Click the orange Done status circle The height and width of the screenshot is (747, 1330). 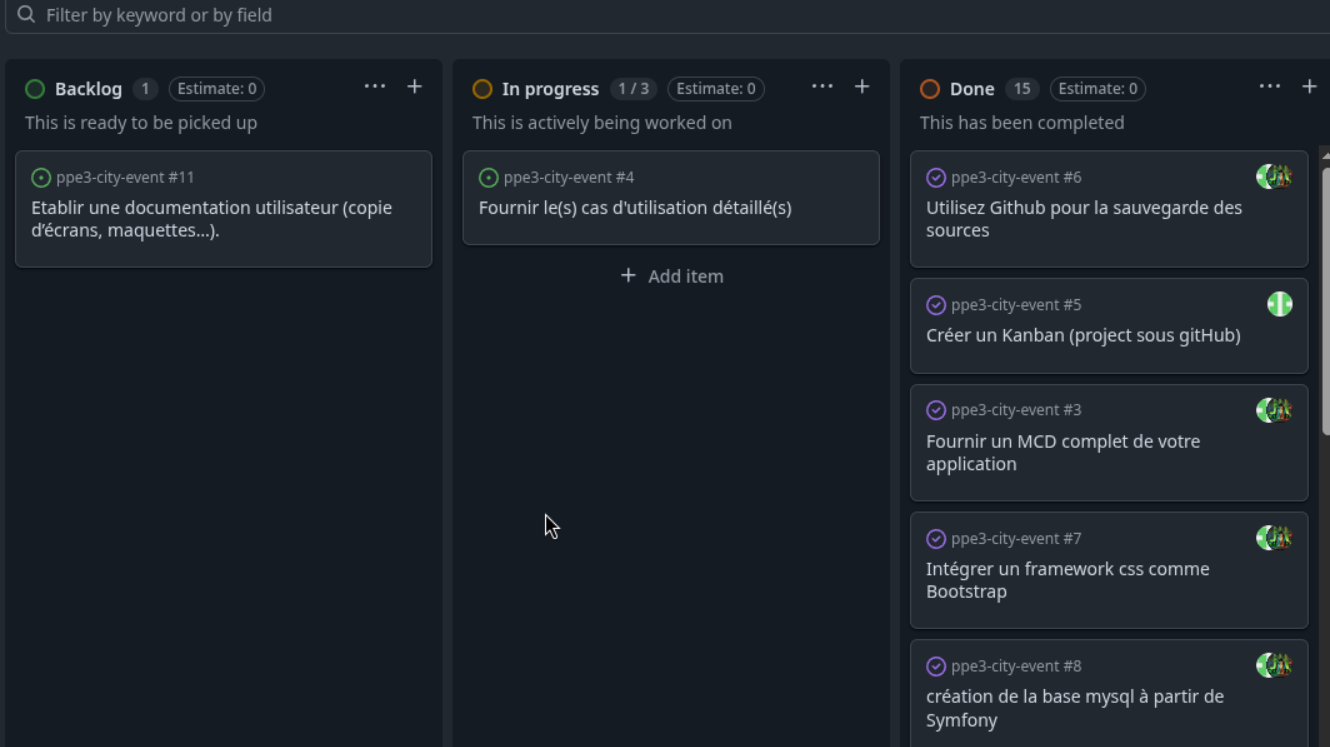(928, 88)
